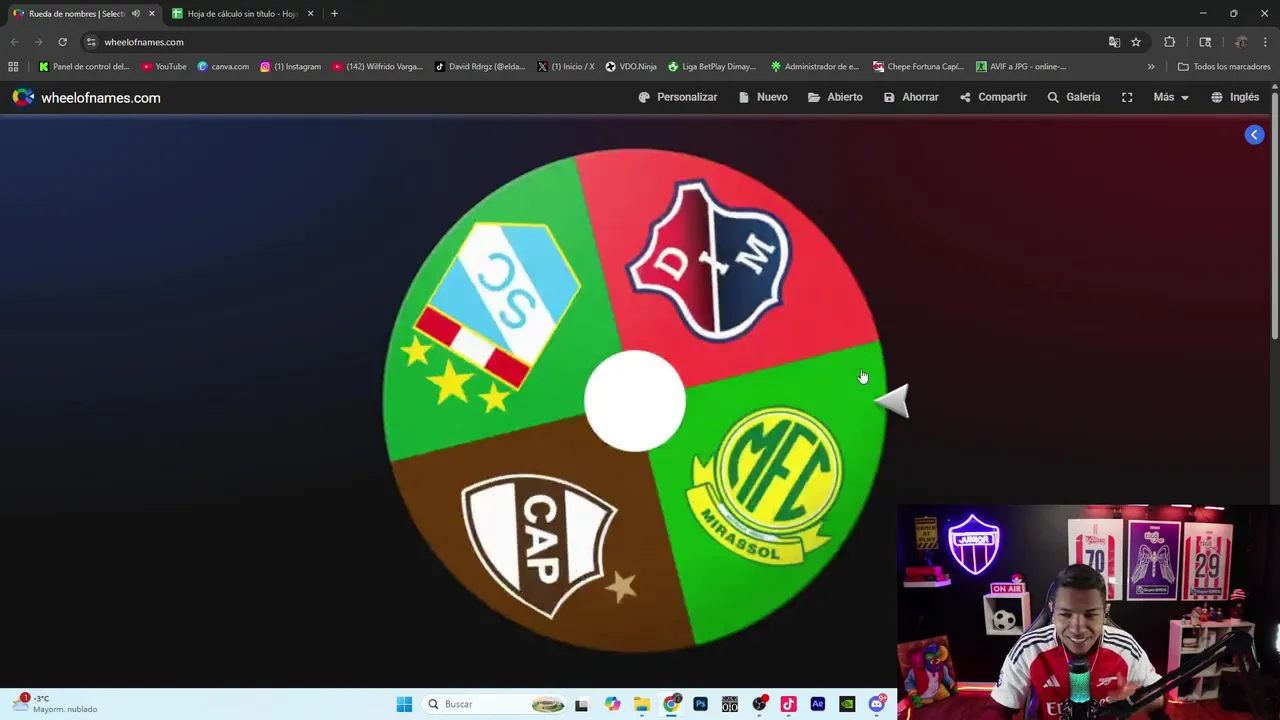The height and width of the screenshot is (720, 1280).
Task: Open the Inicio / X bookmark
Action: 565,67
